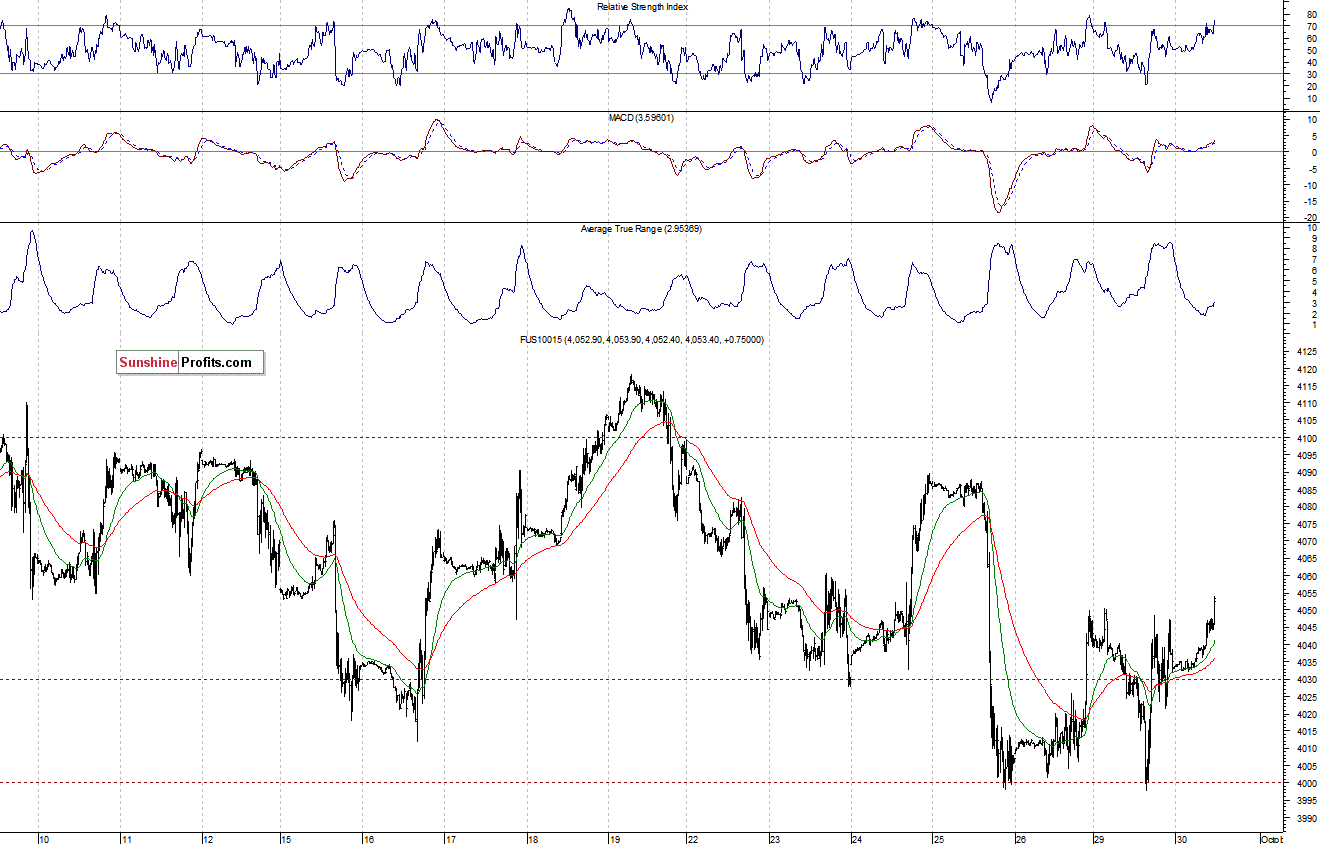Click the 4125 price axis label

pos(1306,352)
